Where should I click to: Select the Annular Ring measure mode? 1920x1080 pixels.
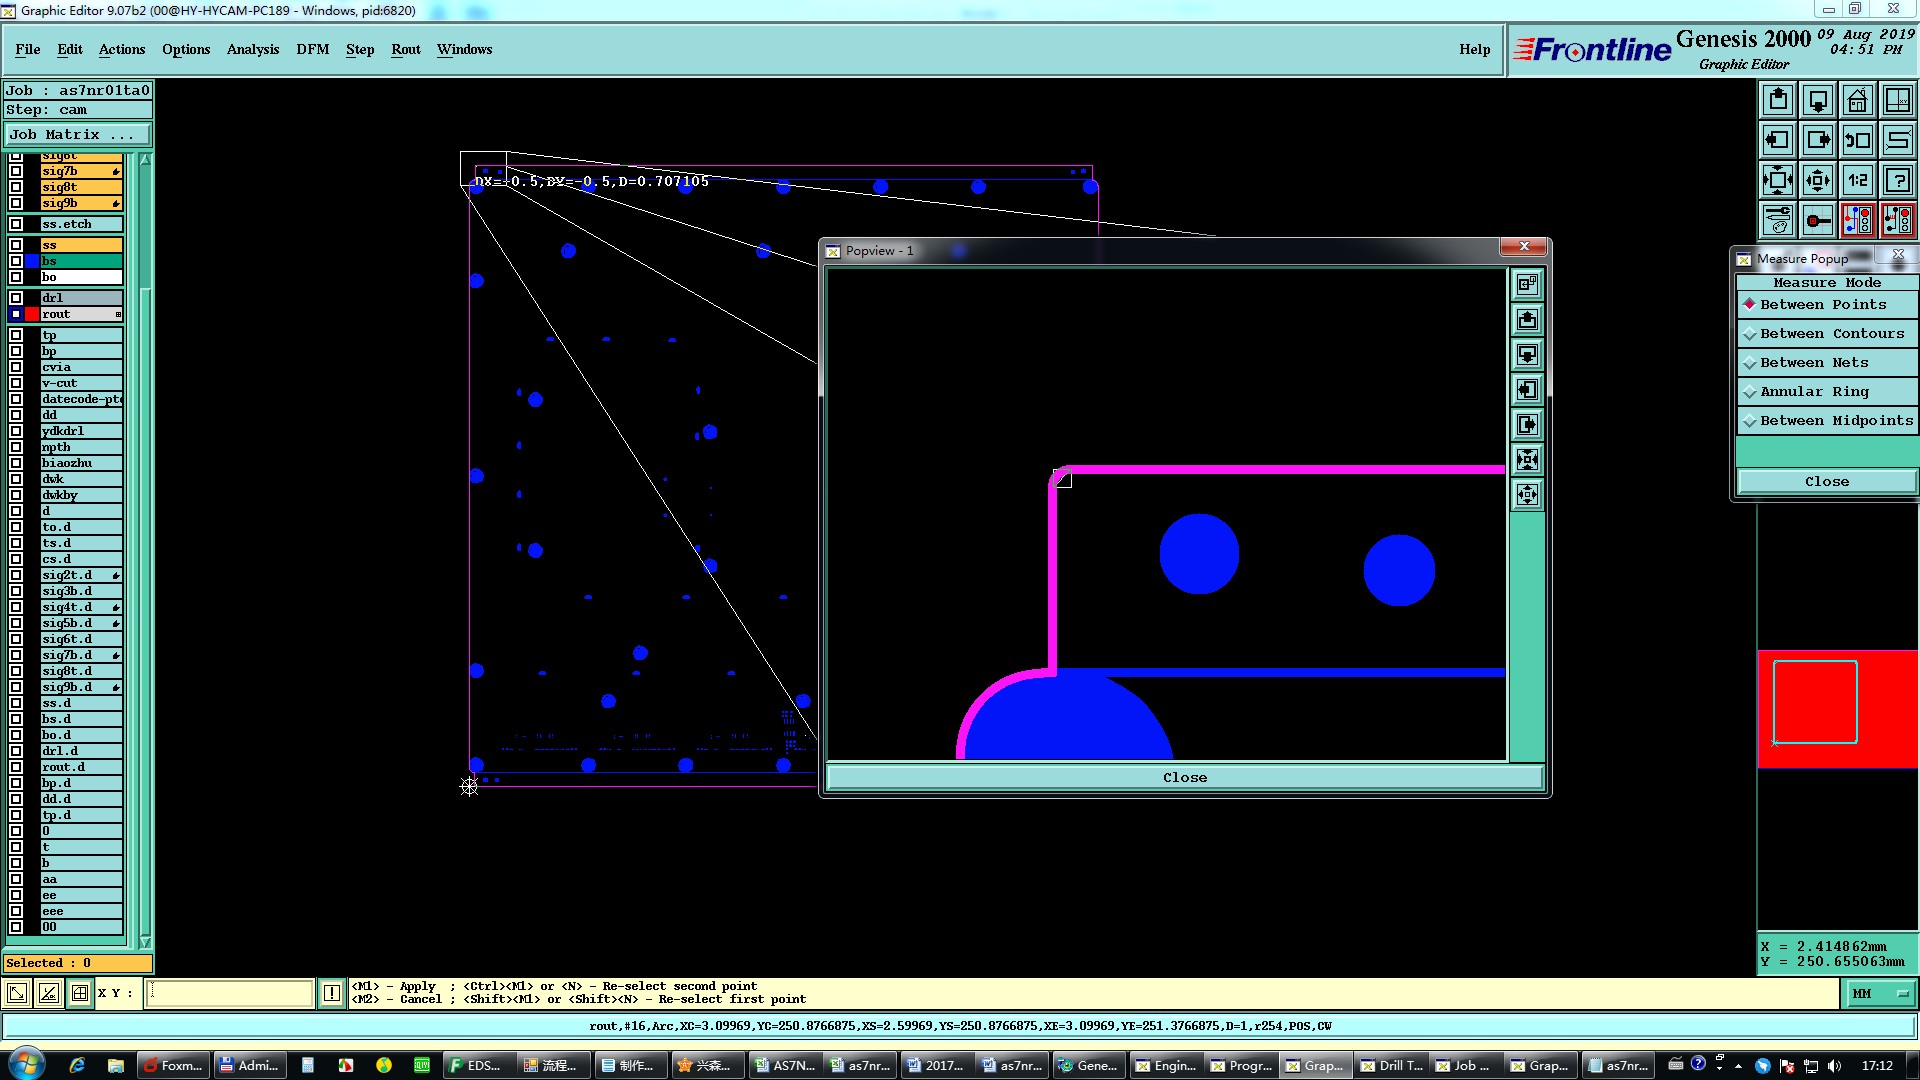tap(1813, 392)
